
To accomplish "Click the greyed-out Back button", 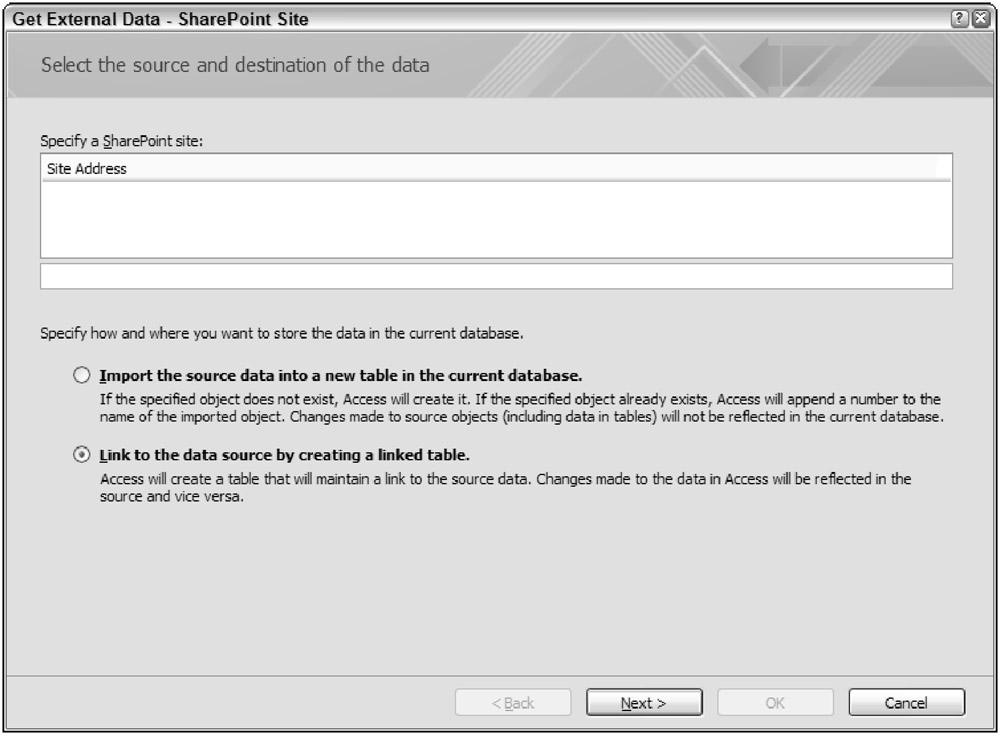I will coord(513,703).
